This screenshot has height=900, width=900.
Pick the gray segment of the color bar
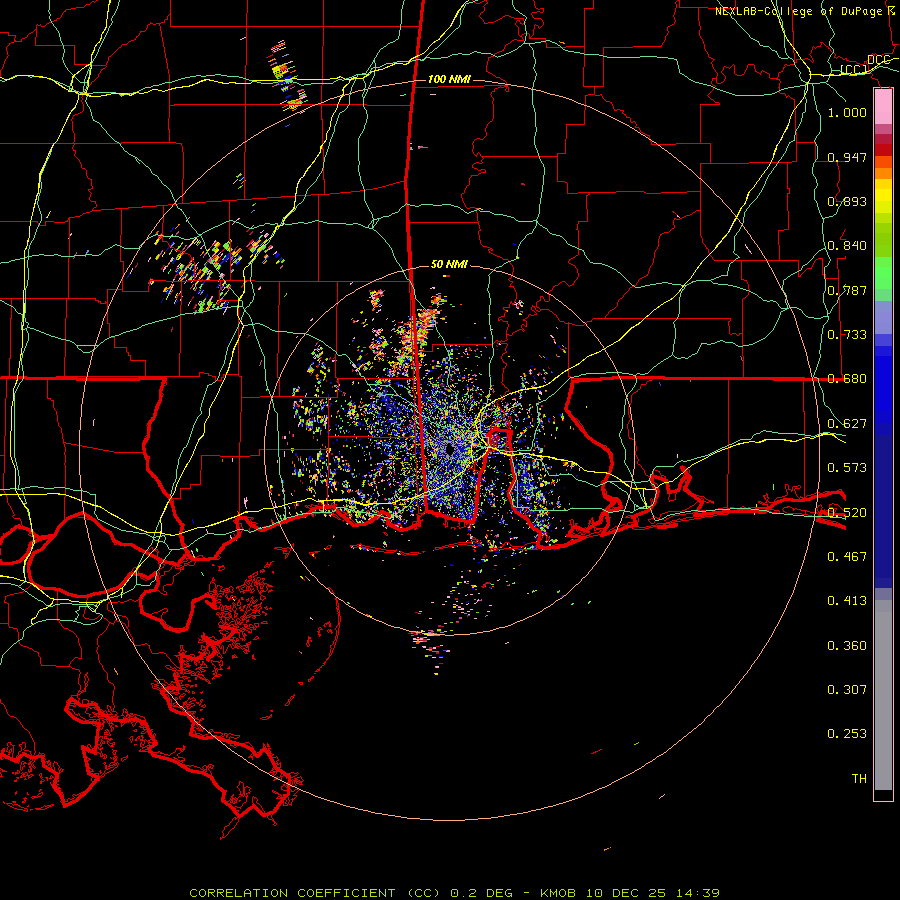click(x=883, y=695)
